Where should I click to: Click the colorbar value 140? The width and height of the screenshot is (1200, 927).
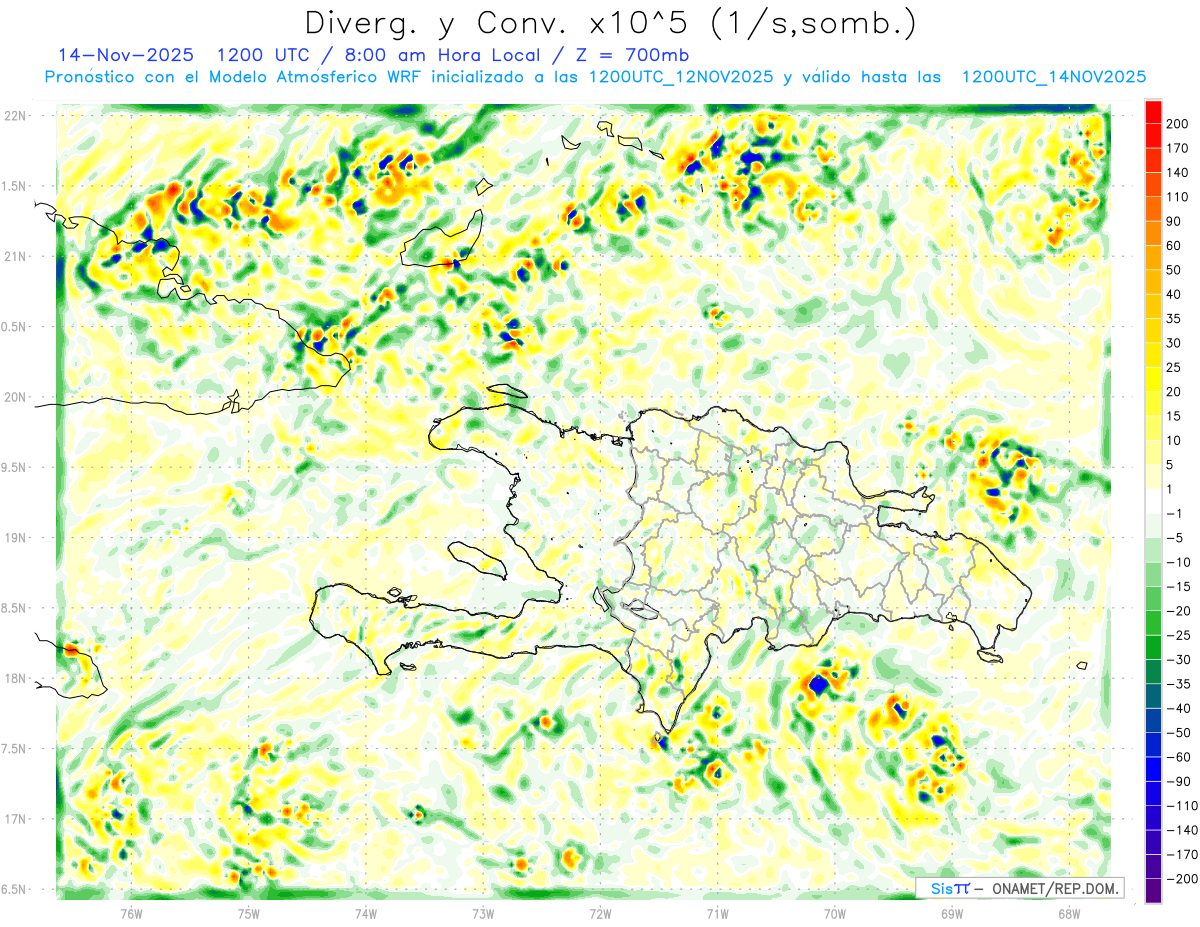[x=1179, y=173]
